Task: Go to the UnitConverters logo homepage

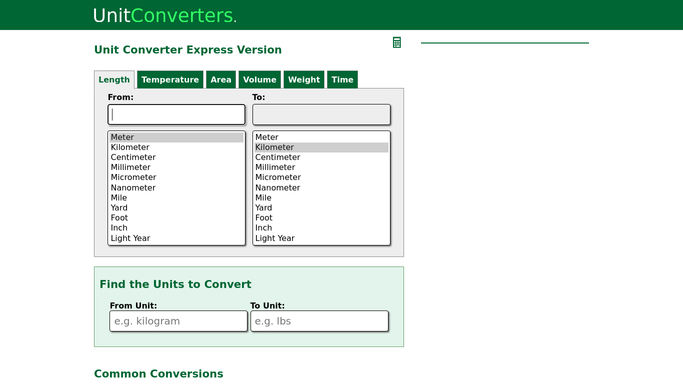Action: 165,16
